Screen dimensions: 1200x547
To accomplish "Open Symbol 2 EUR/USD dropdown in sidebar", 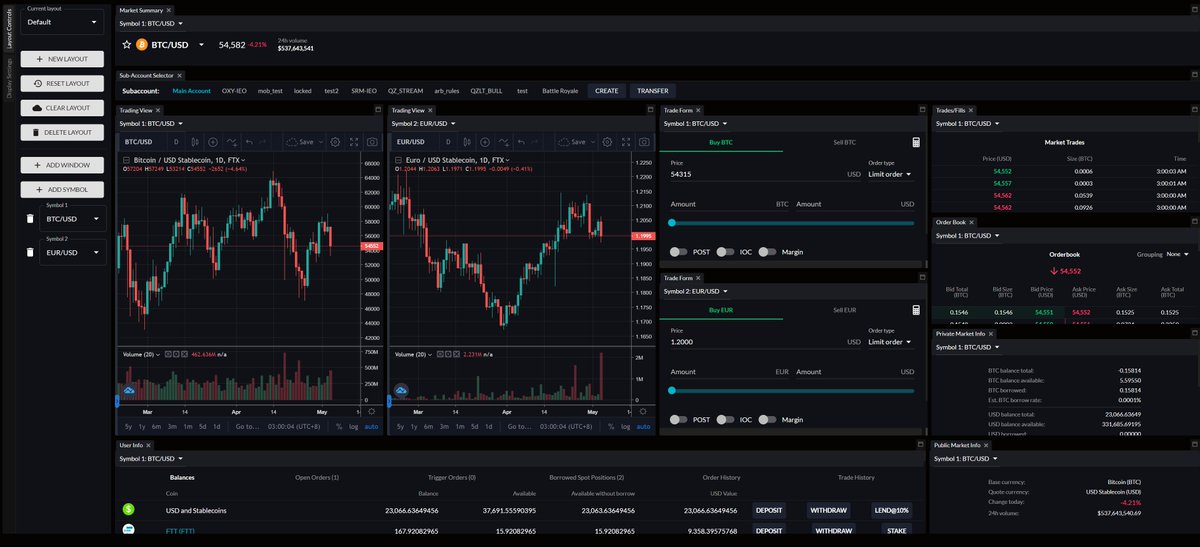I will [73, 252].
